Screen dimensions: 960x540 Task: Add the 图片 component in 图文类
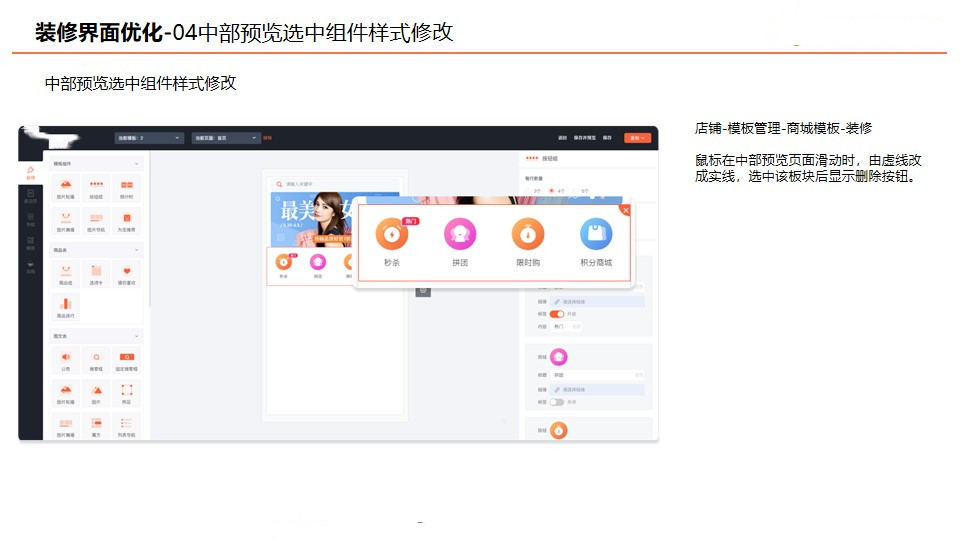pyautogui.click(x=96, y=393)
